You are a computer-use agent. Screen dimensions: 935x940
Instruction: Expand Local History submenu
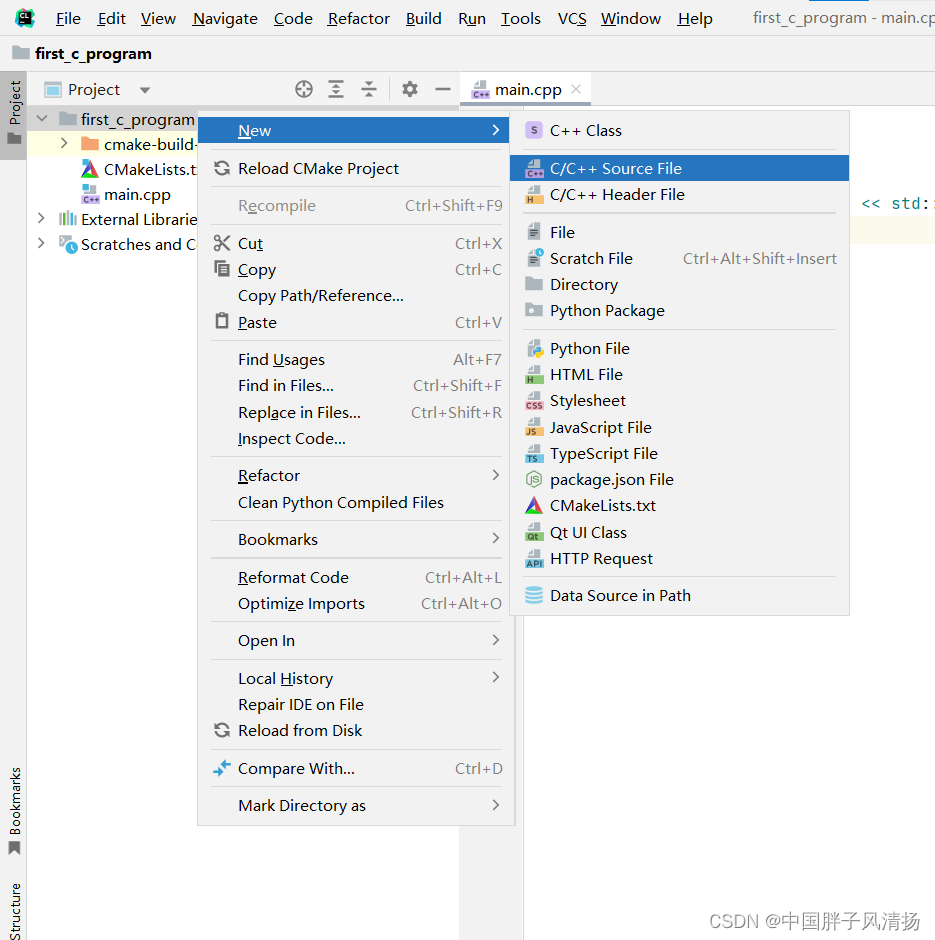(x=356, y=679)
